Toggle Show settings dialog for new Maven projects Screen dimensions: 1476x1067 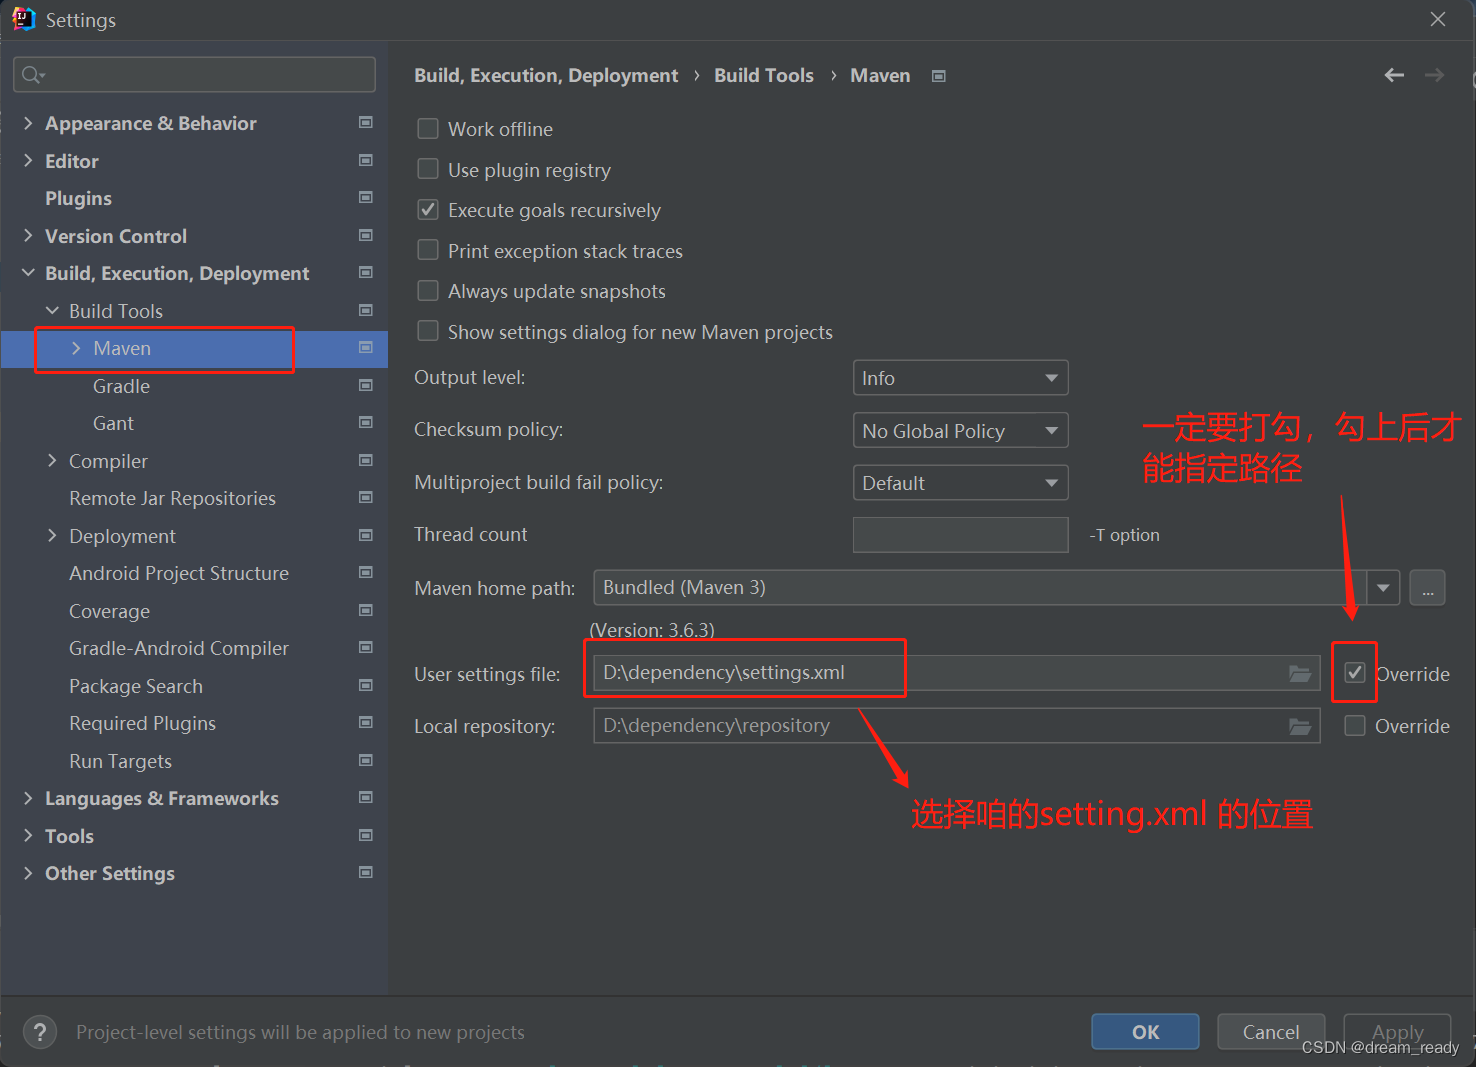(428, 331)
